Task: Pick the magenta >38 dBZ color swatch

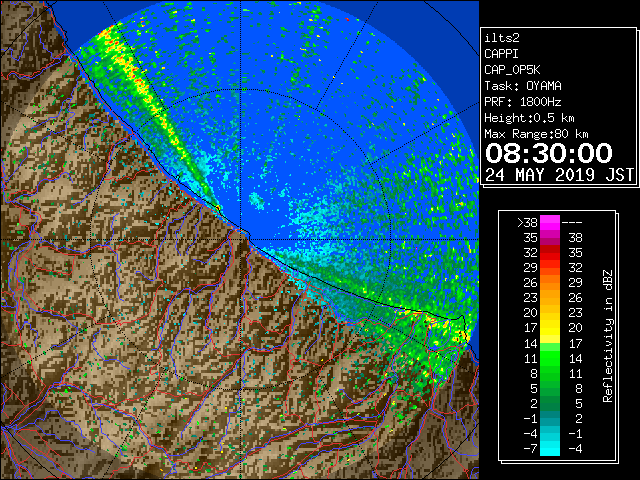Action: pos(550,222)
